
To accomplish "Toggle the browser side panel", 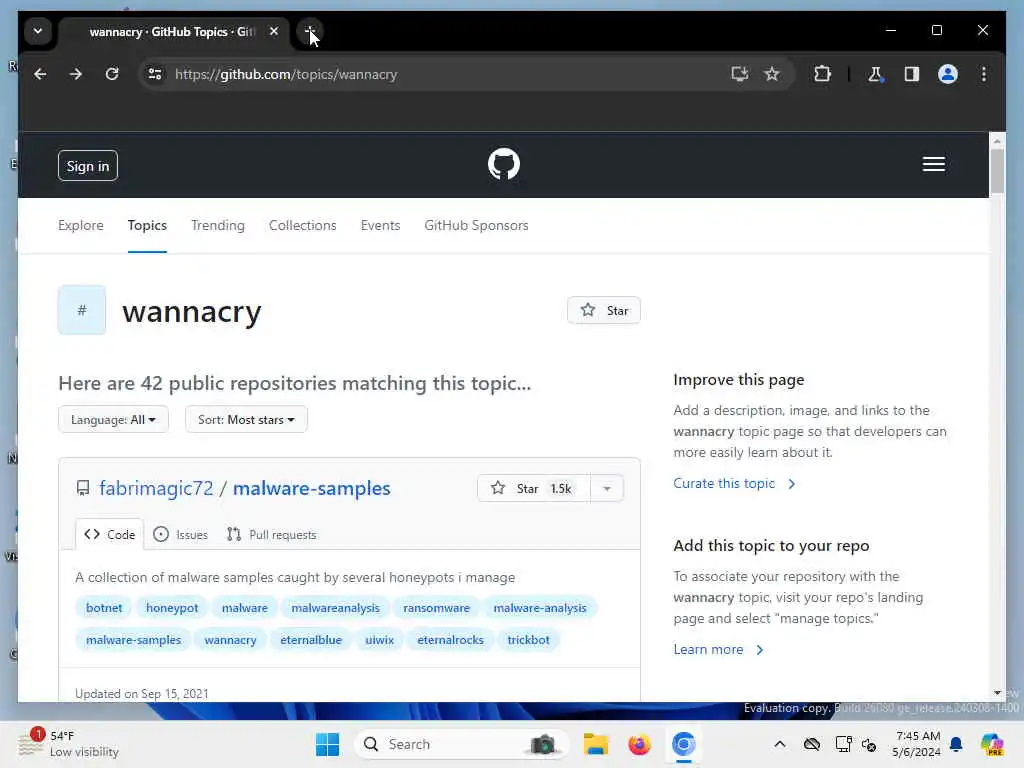I will tap(912, 74).
